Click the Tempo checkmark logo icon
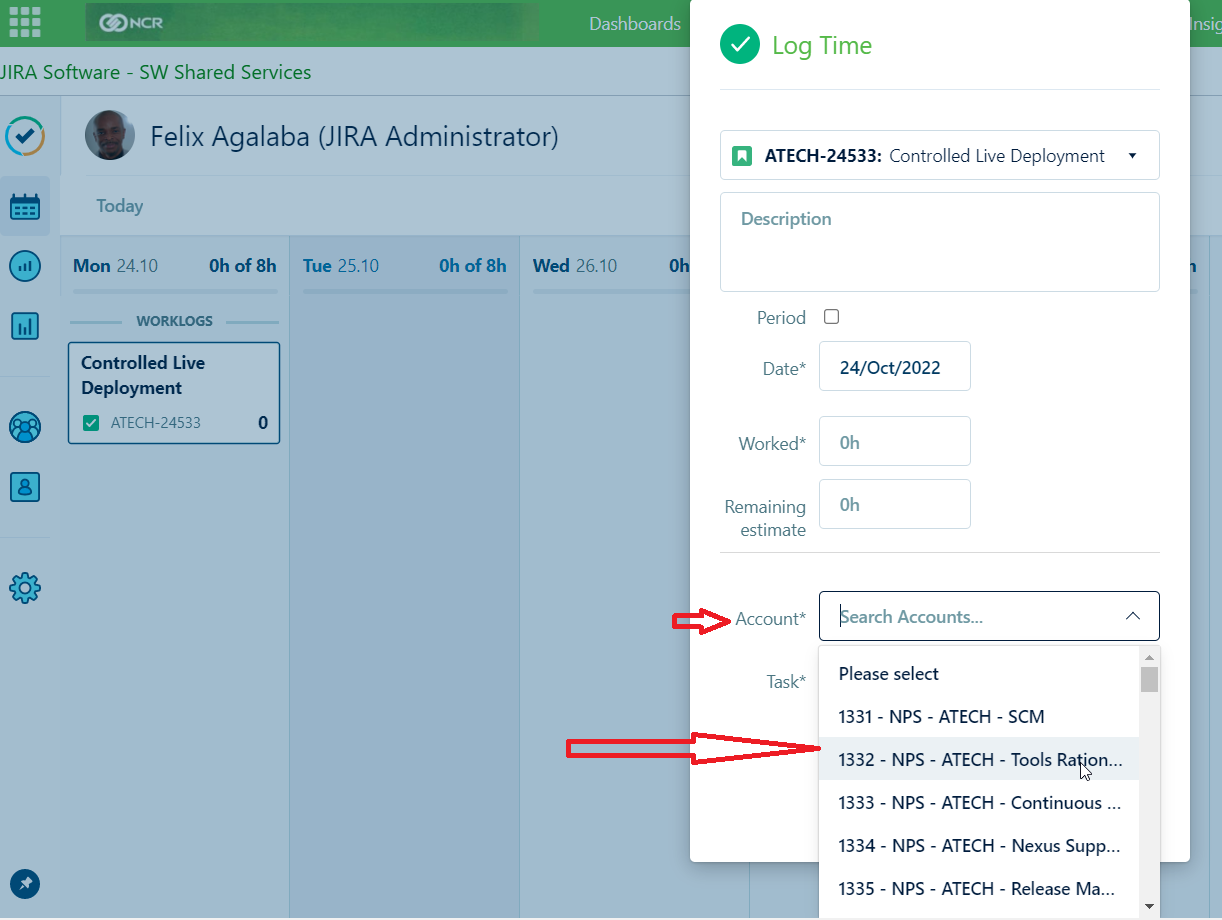The image size is (1222, 920). pos(24,136)
